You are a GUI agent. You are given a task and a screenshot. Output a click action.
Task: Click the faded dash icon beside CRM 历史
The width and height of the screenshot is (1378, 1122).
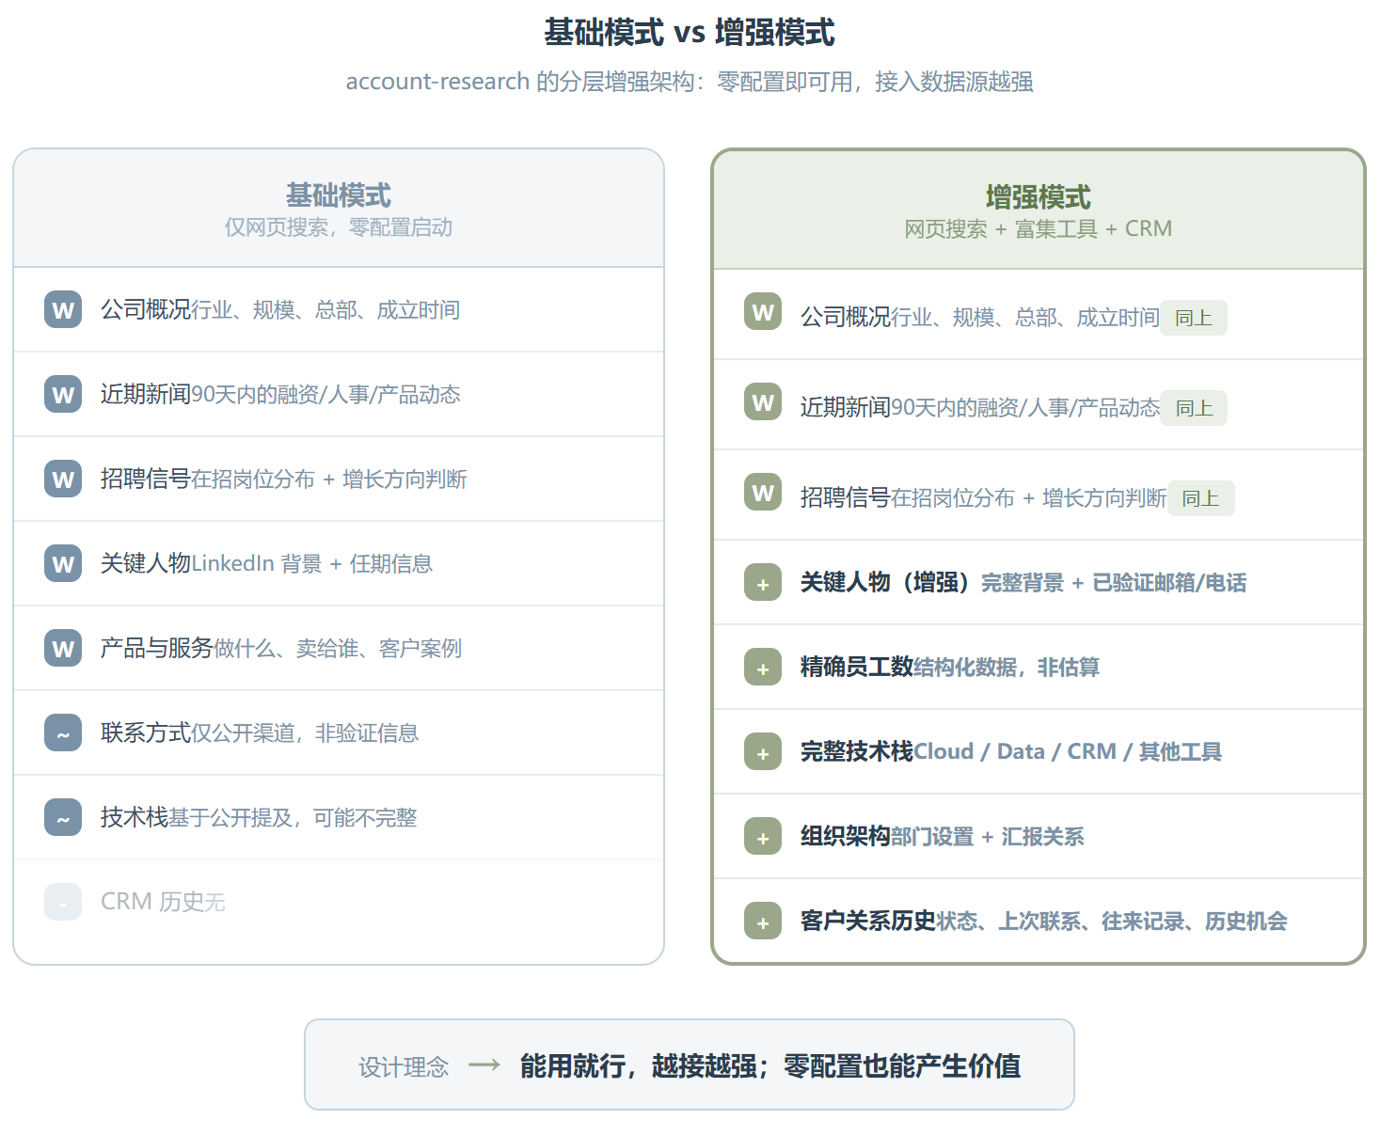click(63, 902)
